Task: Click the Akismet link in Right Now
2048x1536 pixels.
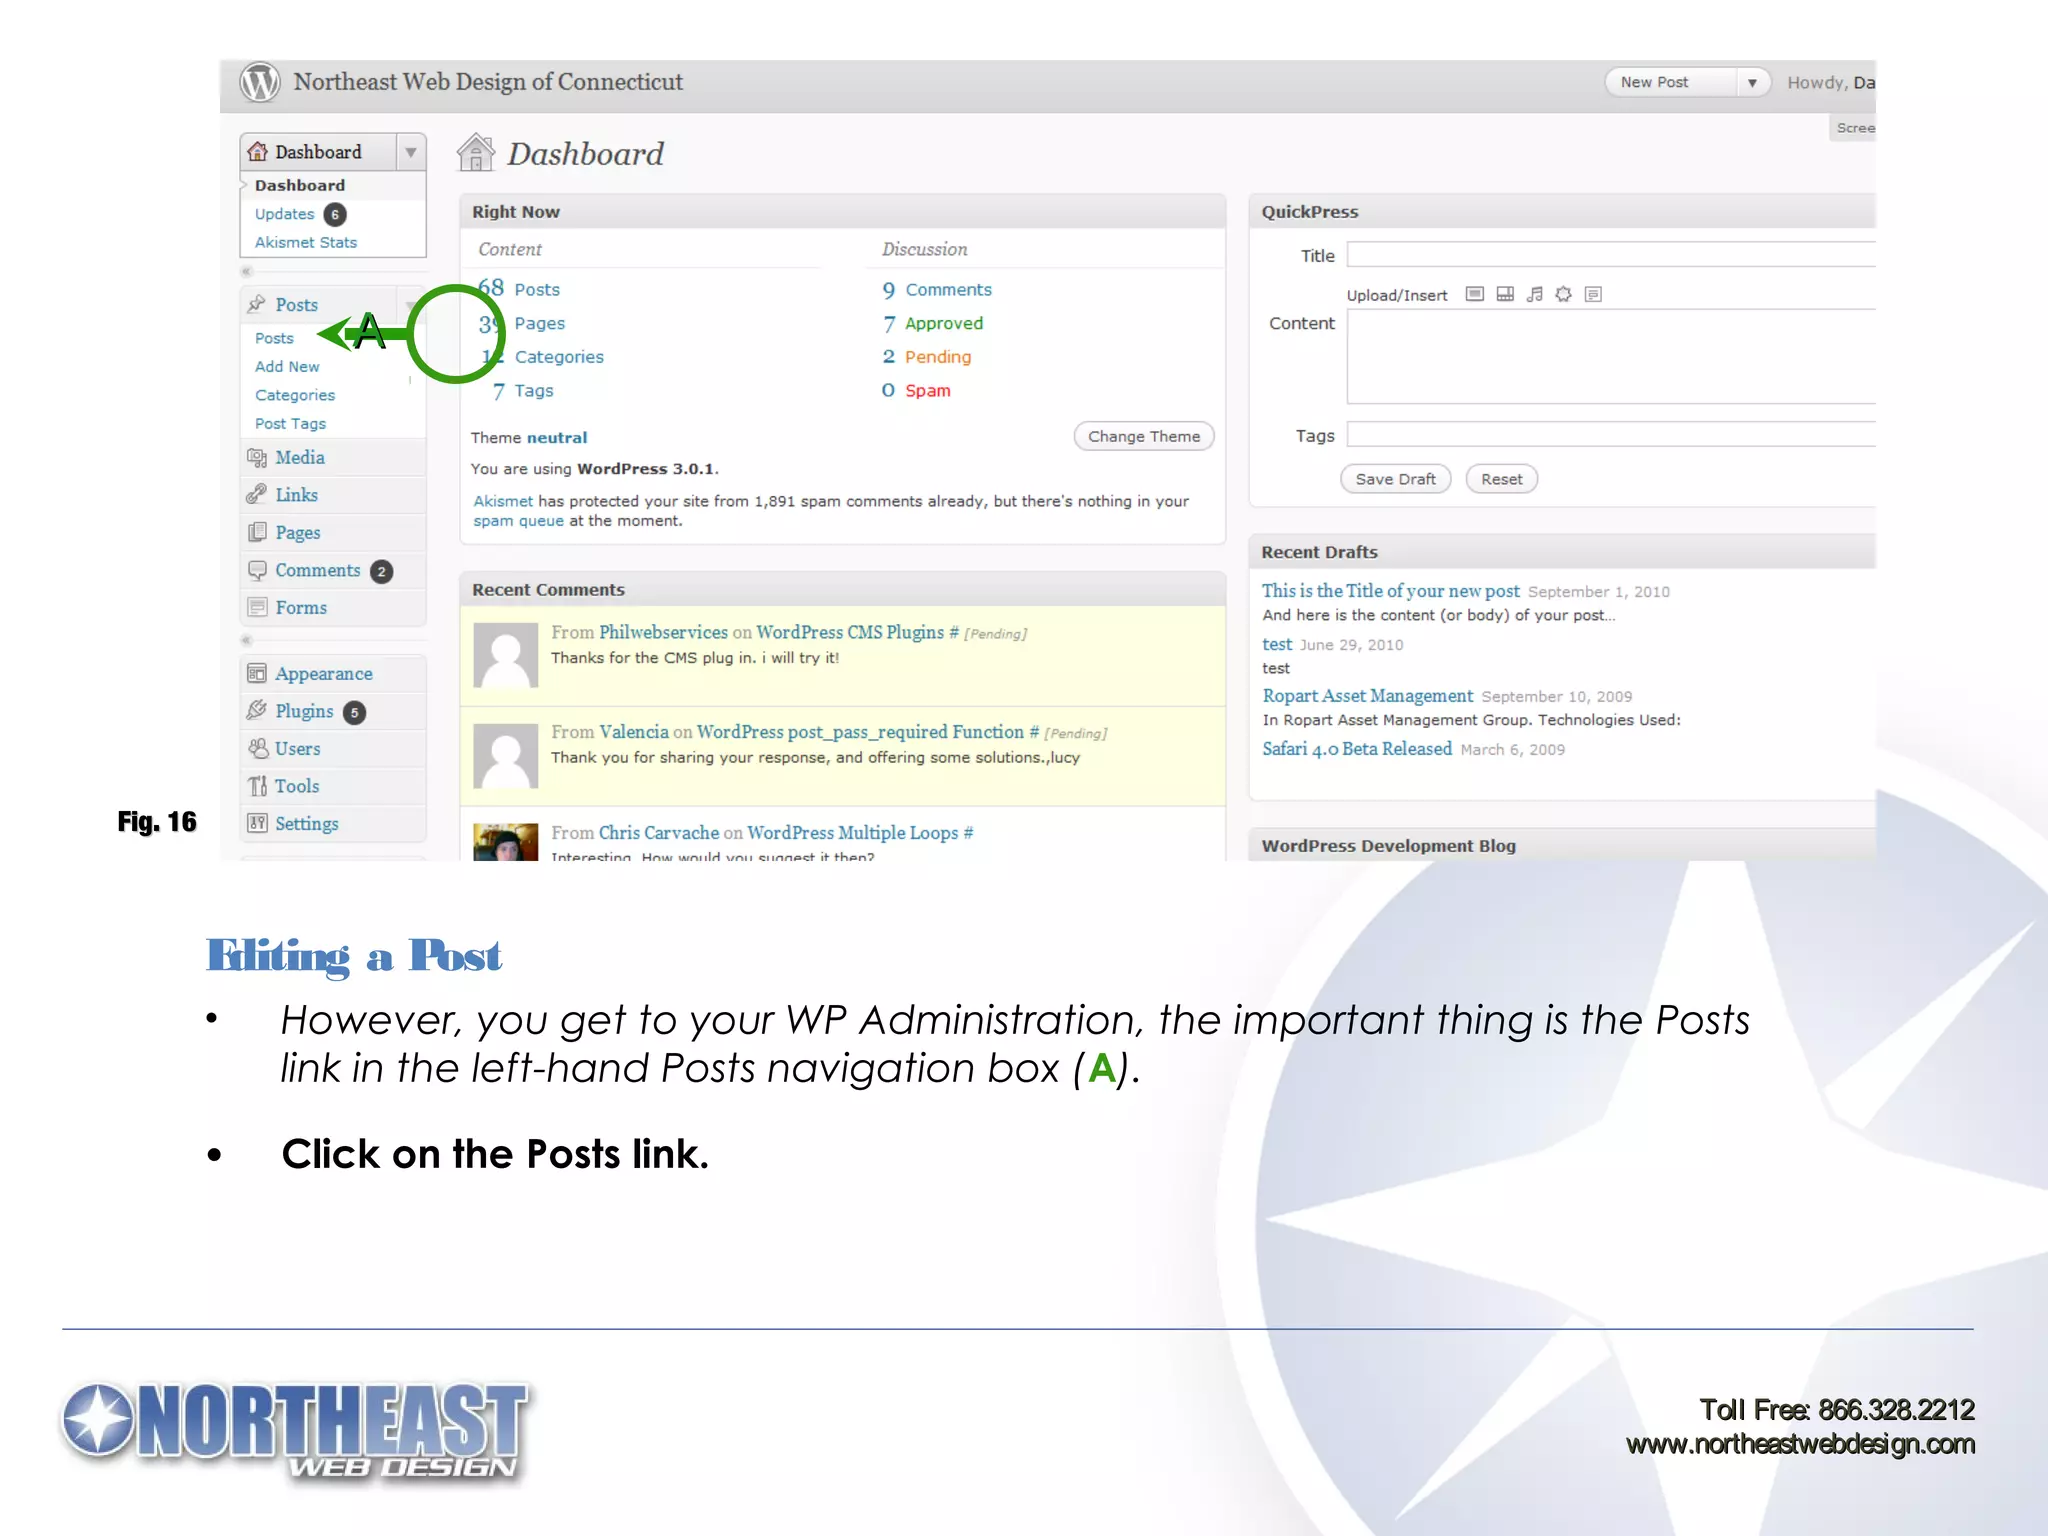Action: click(x=503, y=501)
